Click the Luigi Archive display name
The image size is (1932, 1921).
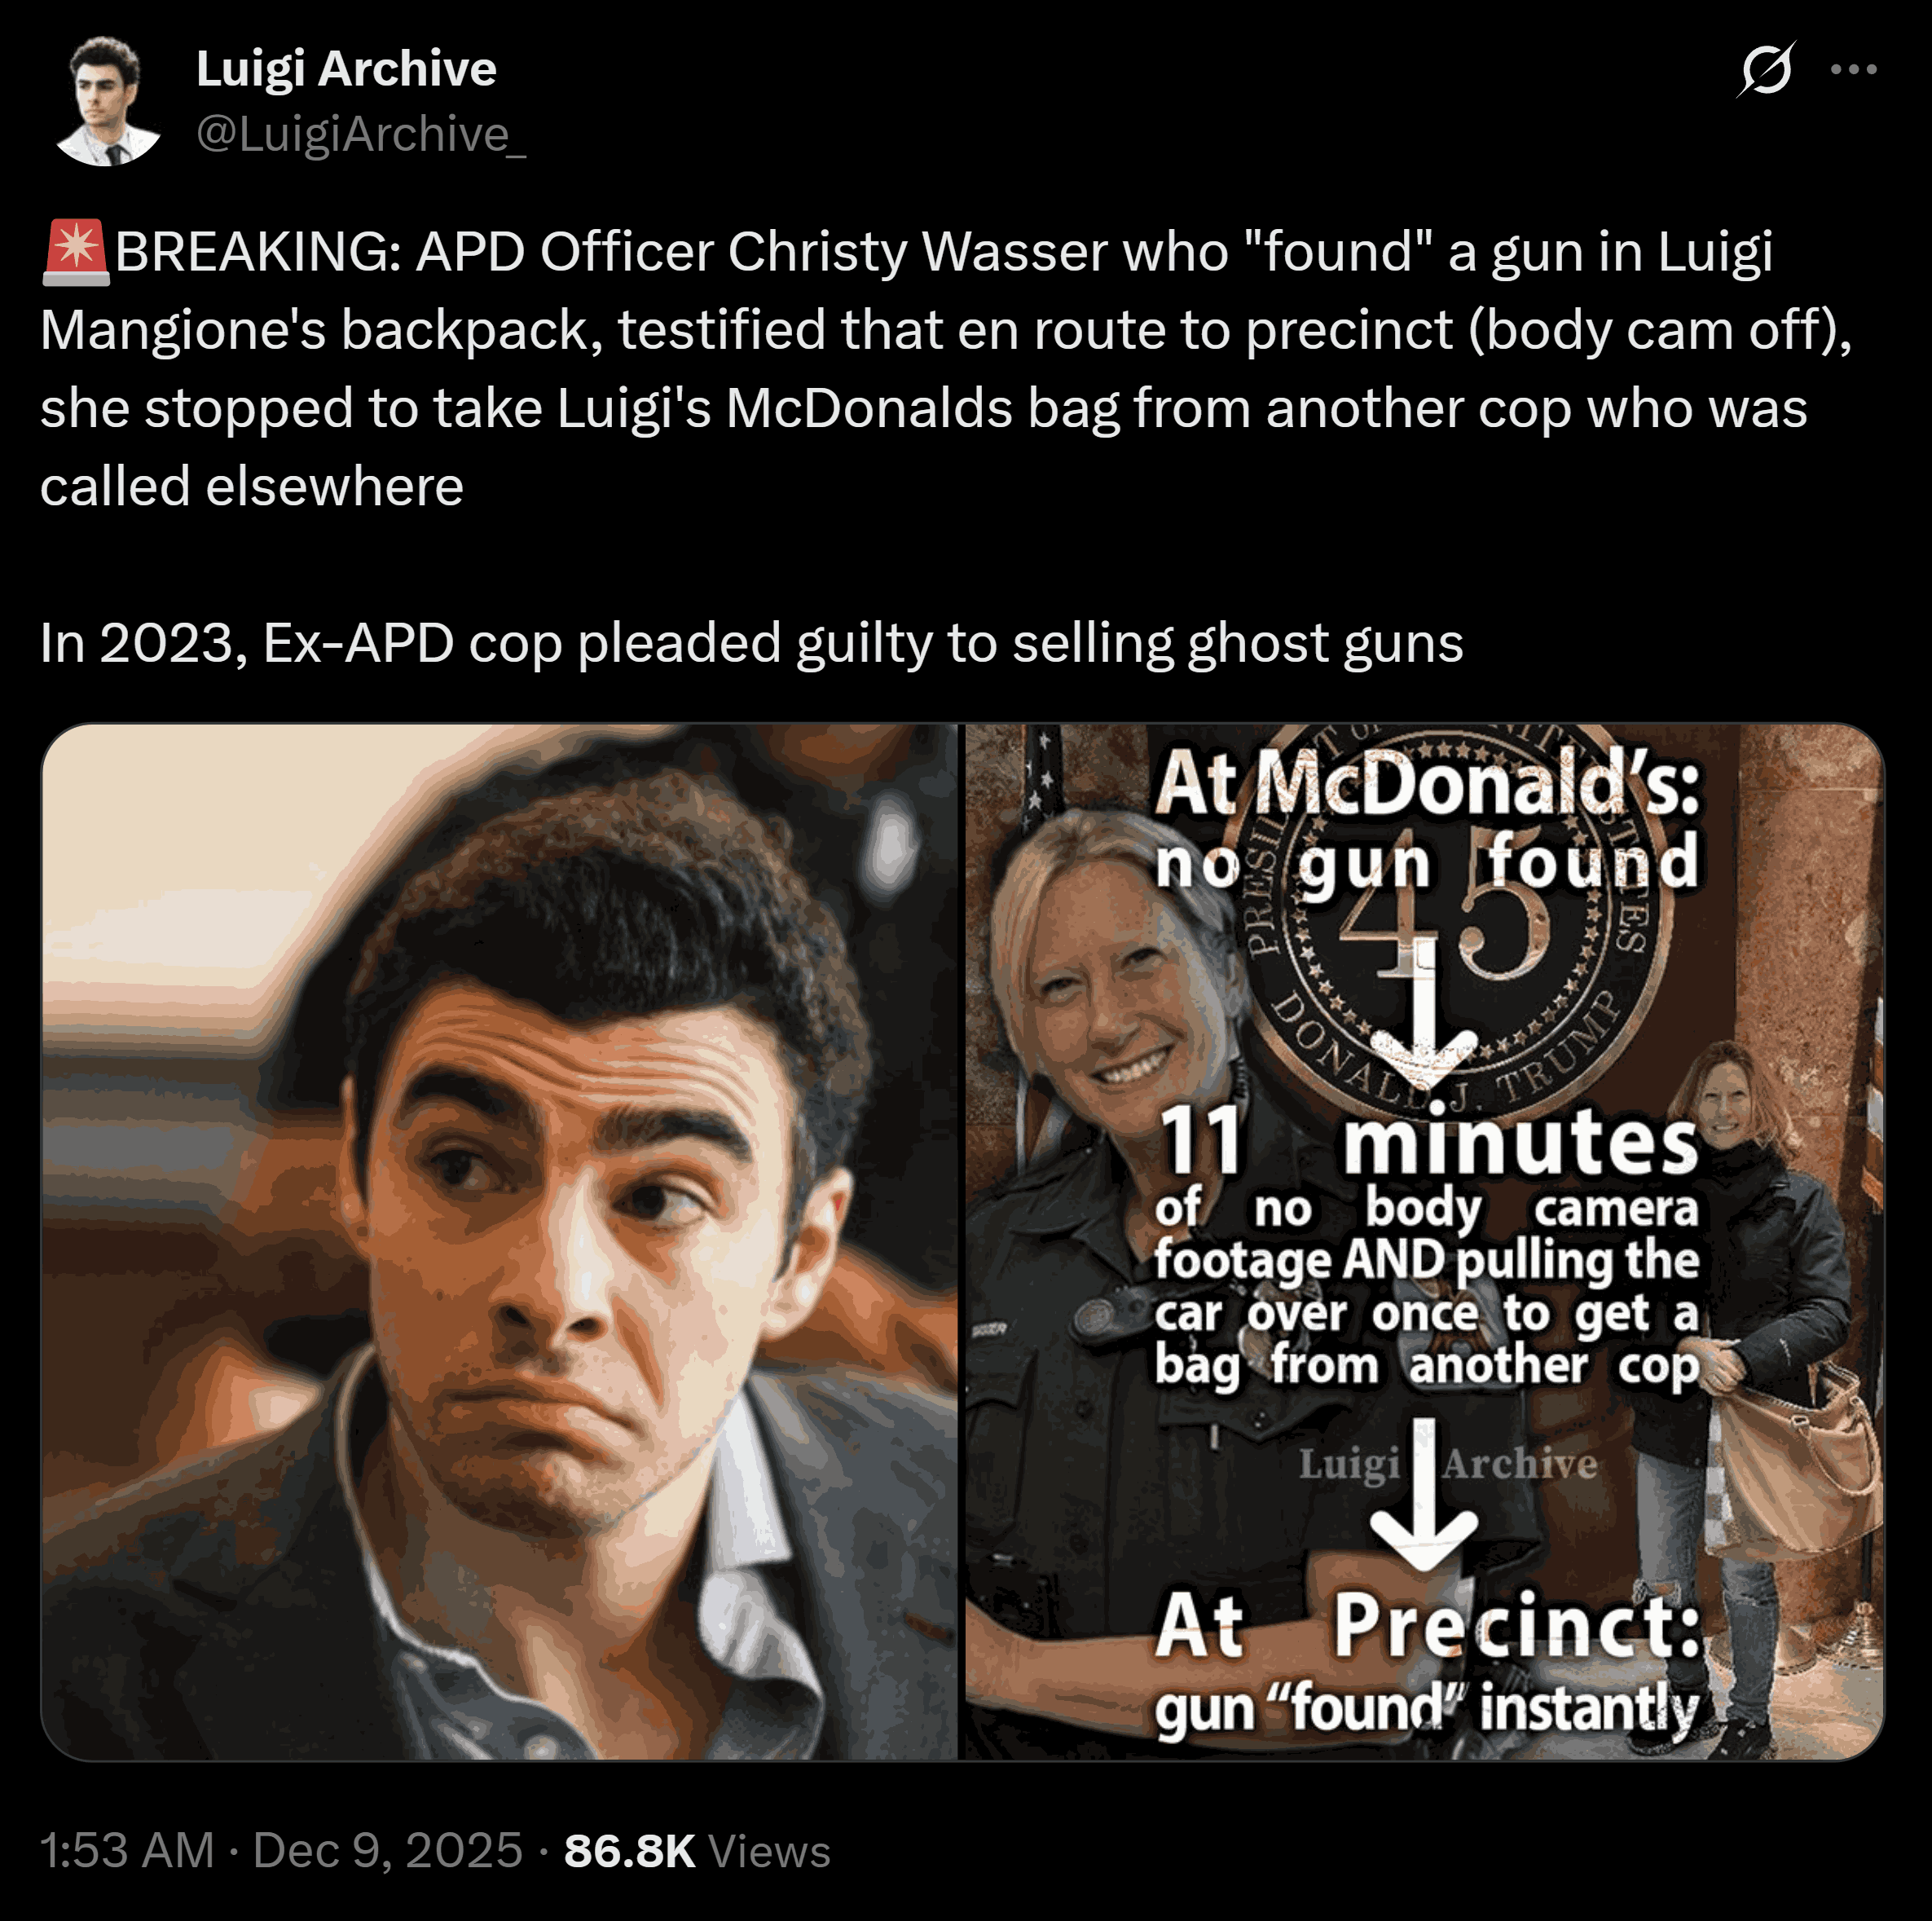point(346,68)
